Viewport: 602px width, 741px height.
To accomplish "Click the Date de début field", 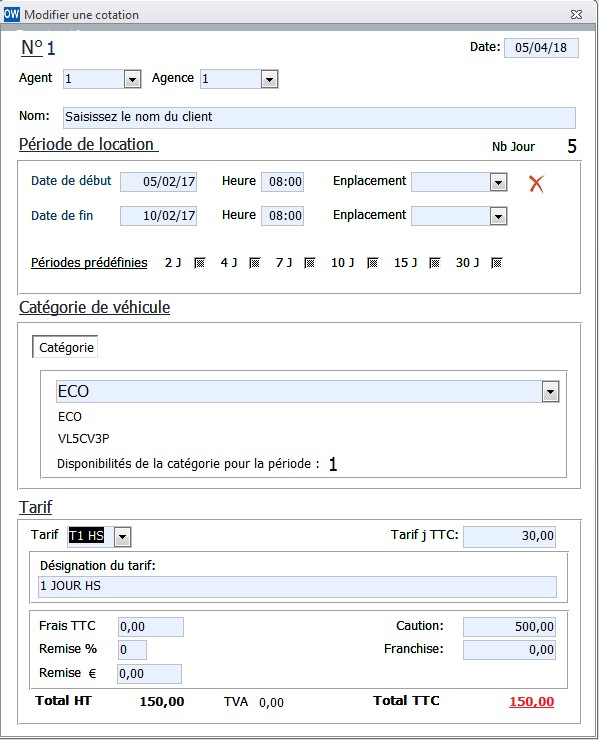I will tap(158, 182).
